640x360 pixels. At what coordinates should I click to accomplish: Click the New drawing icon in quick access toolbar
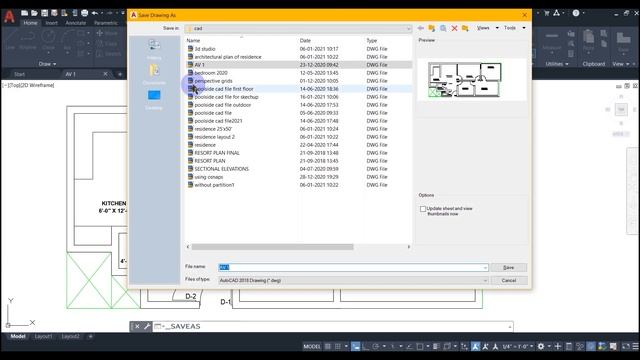point(24,13)
